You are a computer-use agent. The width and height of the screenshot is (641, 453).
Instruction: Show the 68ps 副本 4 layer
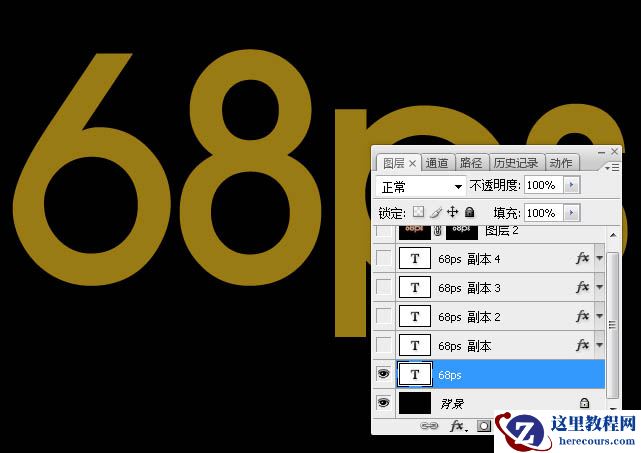point(384,258)
